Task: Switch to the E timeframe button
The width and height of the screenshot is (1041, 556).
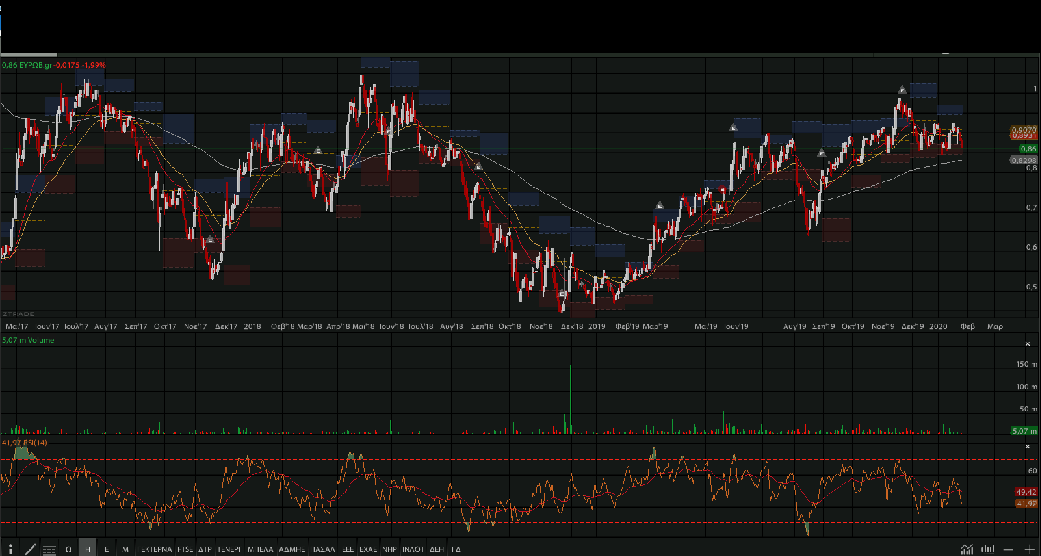Action: 107,549
